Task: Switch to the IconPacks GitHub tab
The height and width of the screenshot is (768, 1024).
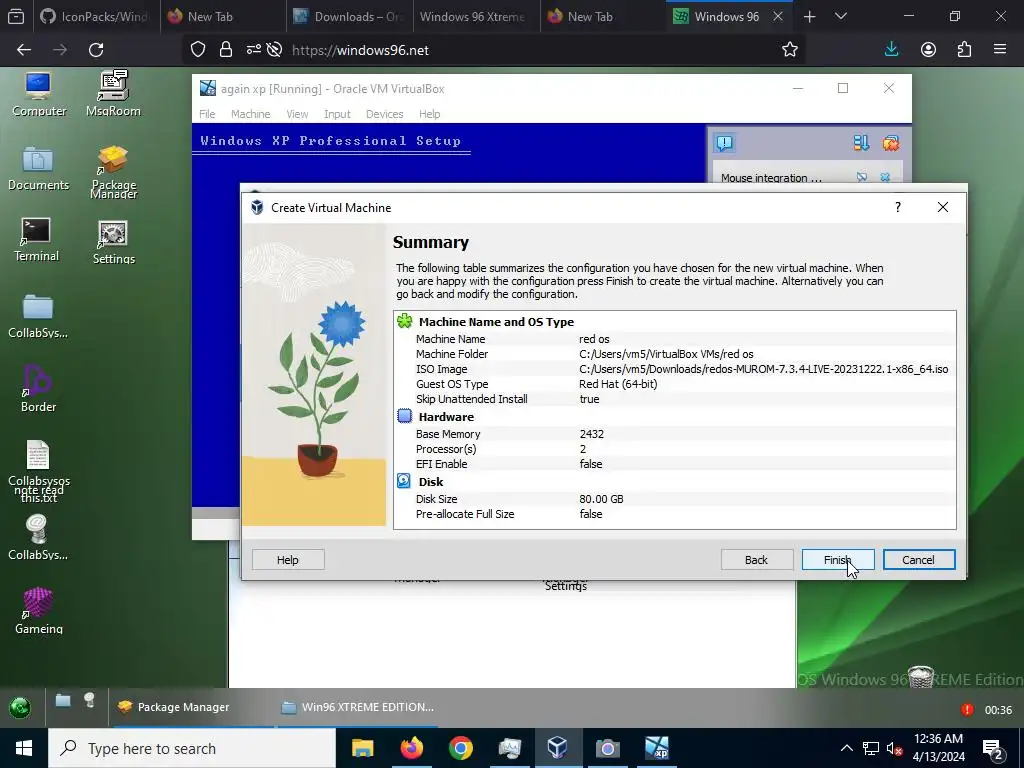Action: coord(97,16)
